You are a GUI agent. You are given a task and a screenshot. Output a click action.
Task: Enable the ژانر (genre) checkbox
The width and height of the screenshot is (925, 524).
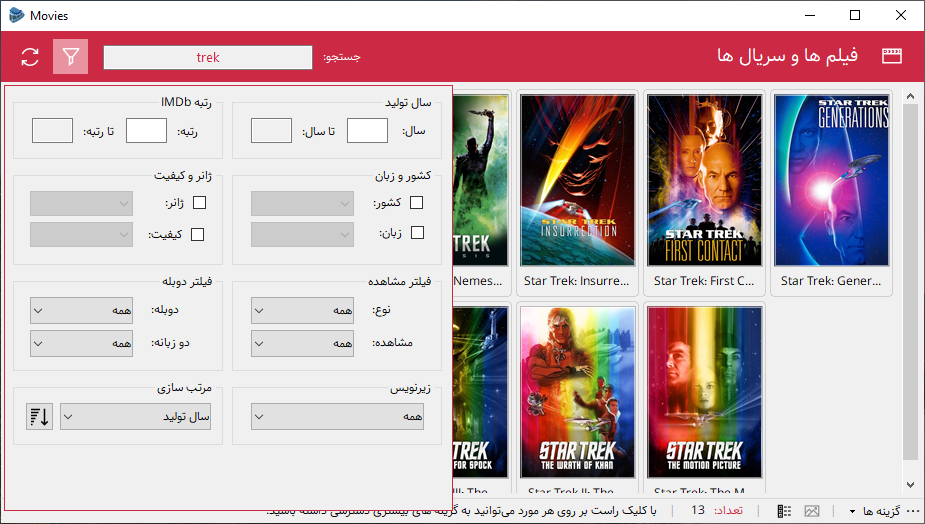(x=200, y=202)
